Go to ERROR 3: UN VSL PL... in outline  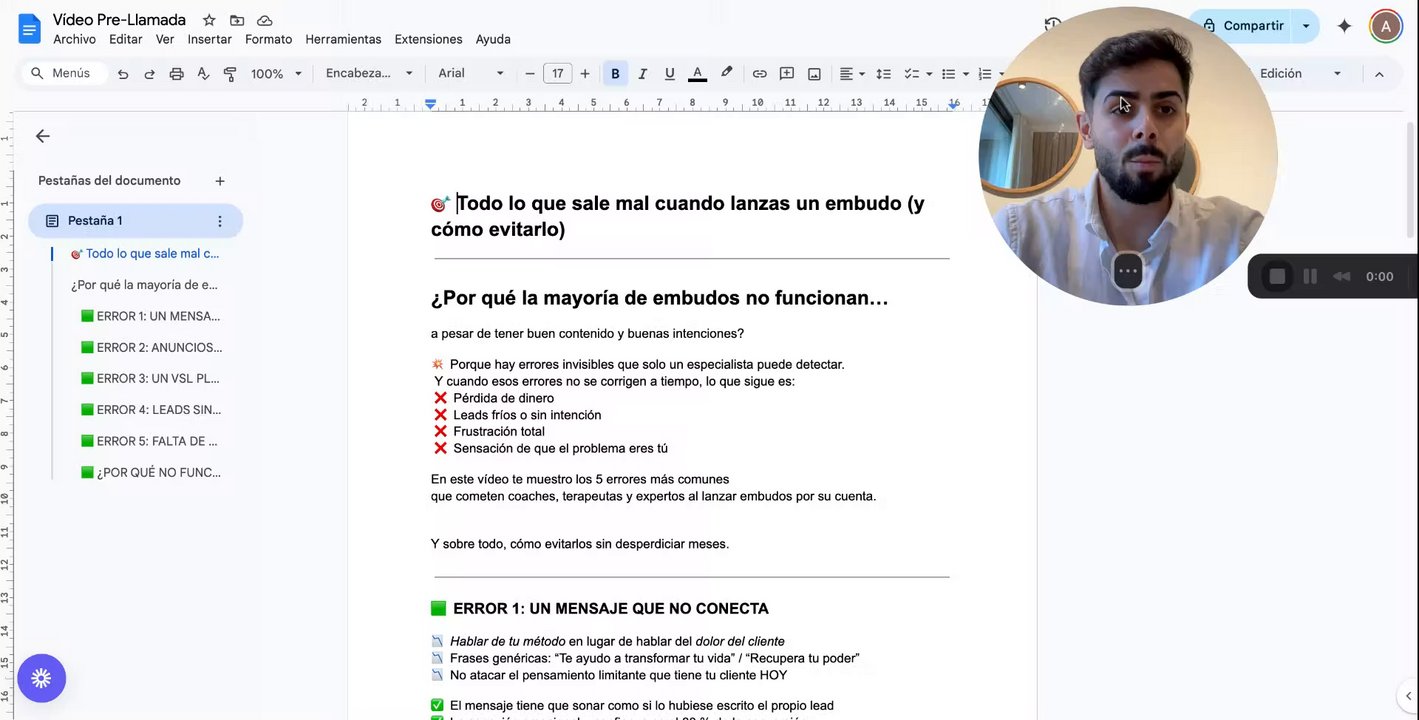click(150, 378)
